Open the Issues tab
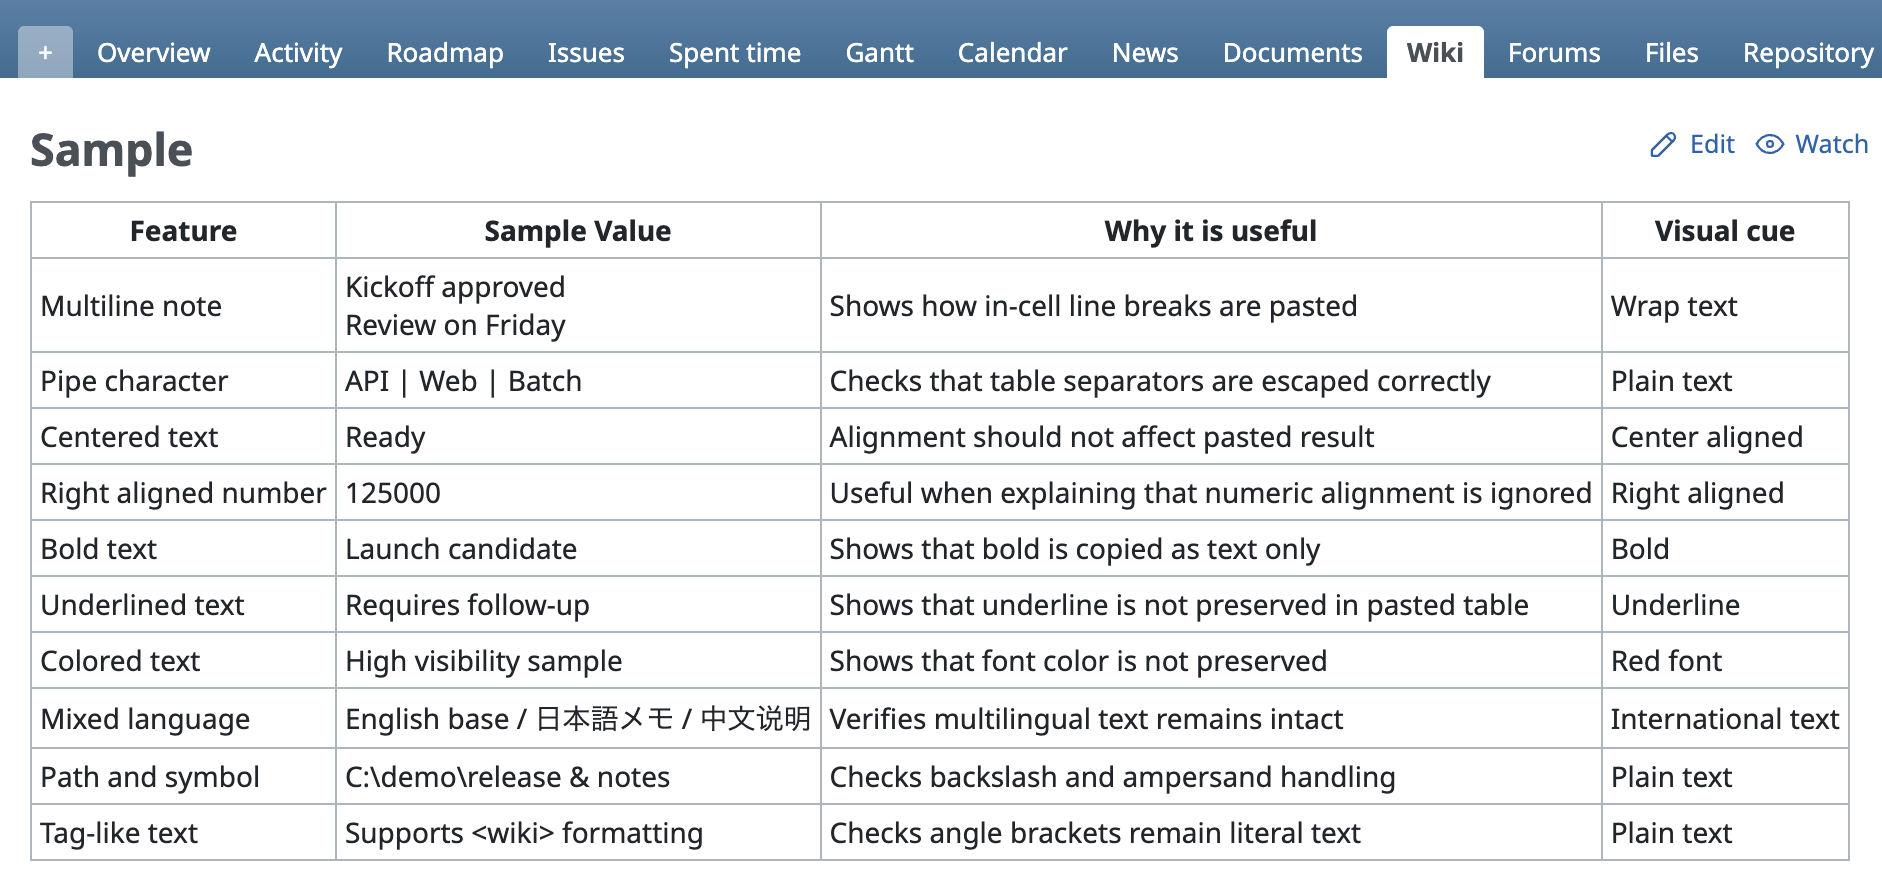1882x890 pixels. click(586, 53)
